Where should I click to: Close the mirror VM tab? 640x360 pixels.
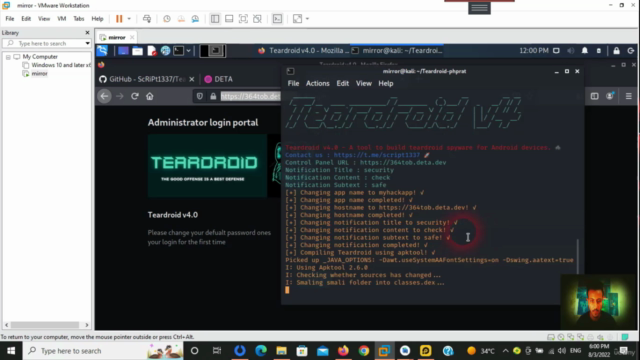coord(132,38)
